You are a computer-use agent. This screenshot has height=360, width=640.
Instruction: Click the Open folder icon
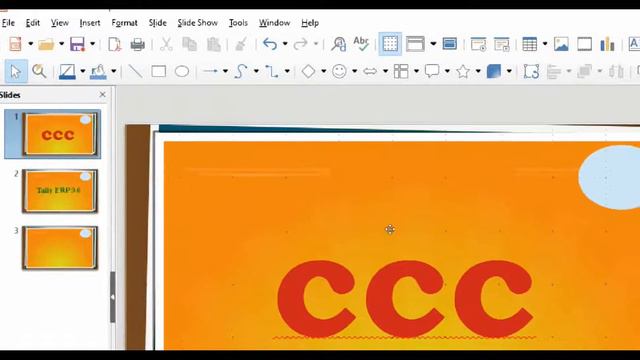point(46,44)
